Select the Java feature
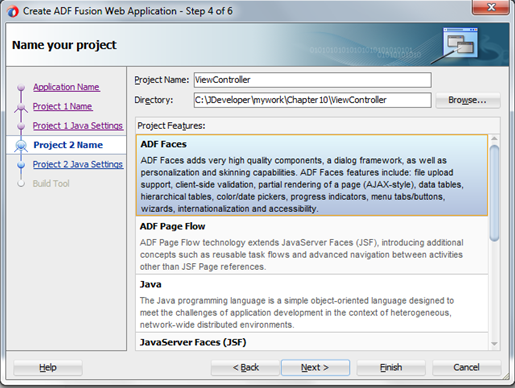Image resolution: width=515 pixels, height=388 pixels. [x=312, y=304]
